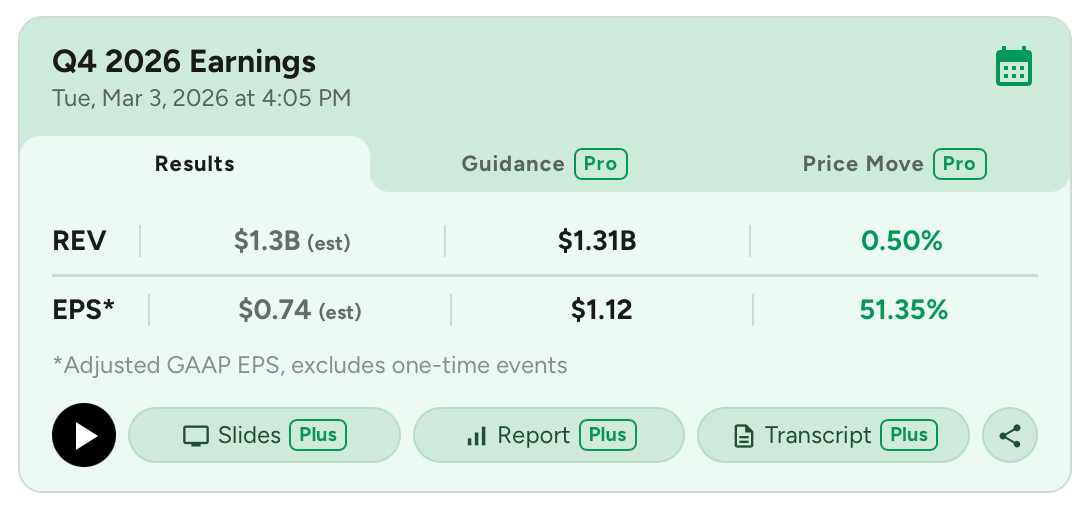Click the Q4 2026 Earnings title
Image resolution: width=1092 pixels, height=514 pixels.
pyautogui.click(x=184, y=62)
